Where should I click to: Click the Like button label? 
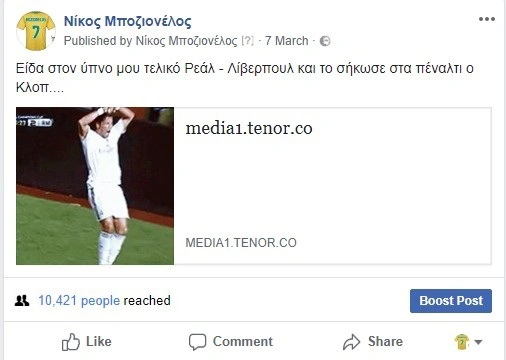[x=99, y=341]
